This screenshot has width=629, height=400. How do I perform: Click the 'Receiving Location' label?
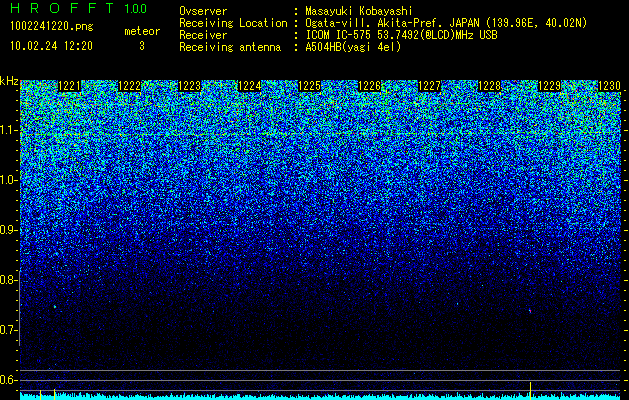pyautogui.click(x=233, y=23)
